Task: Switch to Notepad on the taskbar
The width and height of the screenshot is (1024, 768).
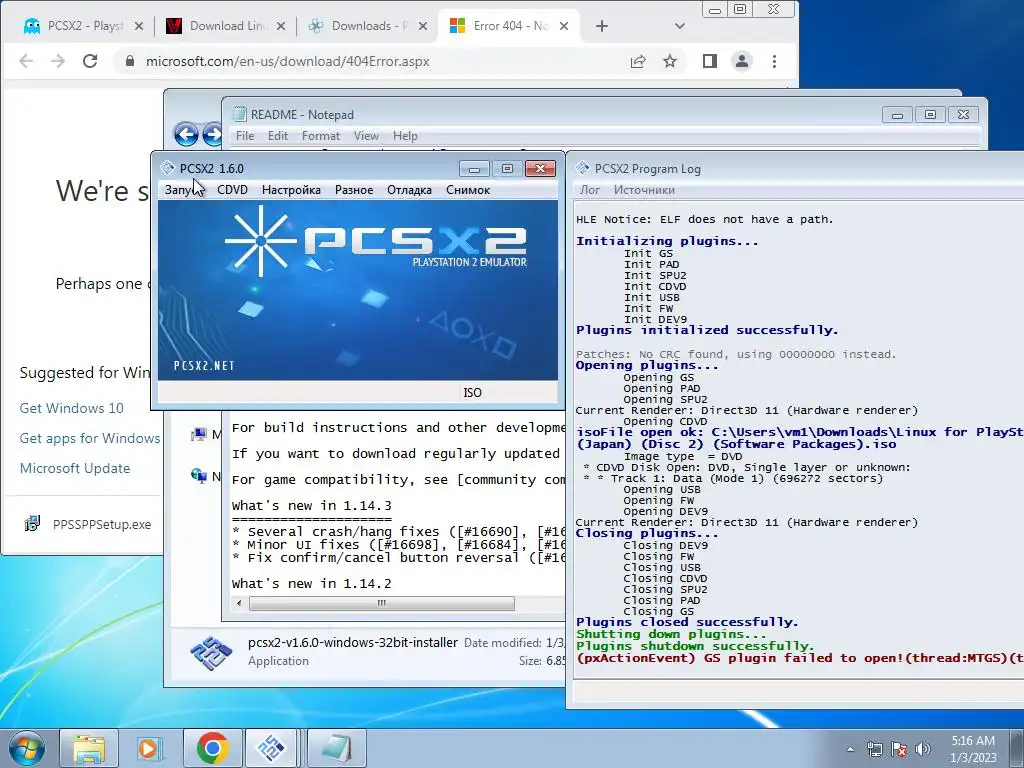Action: tap(336, 748)
